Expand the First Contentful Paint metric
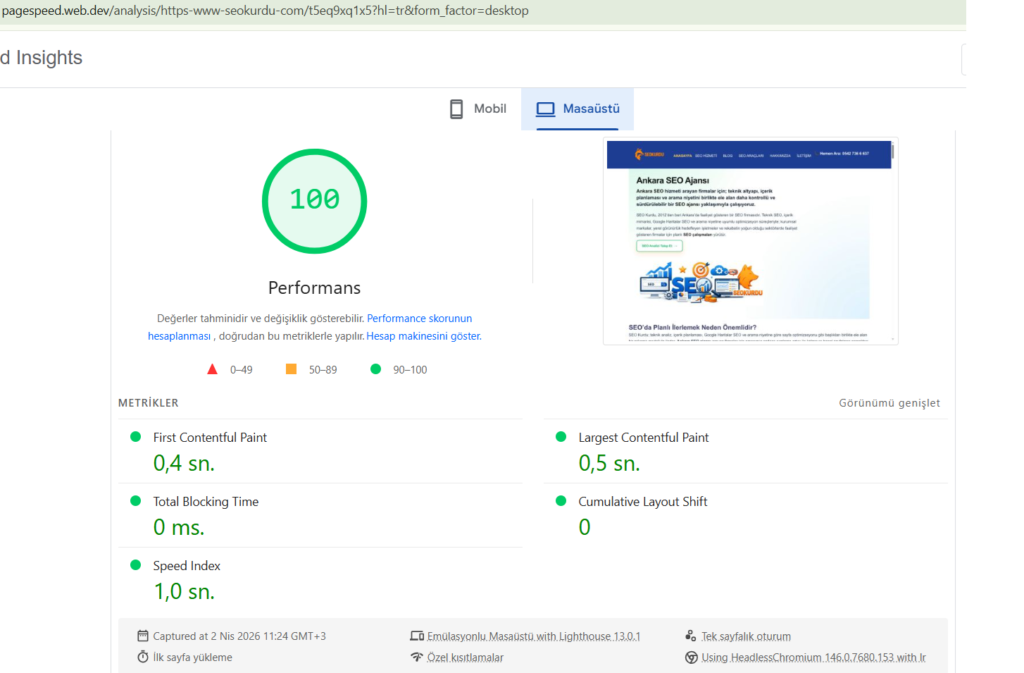1024x673 pixels. click(320, 450)
